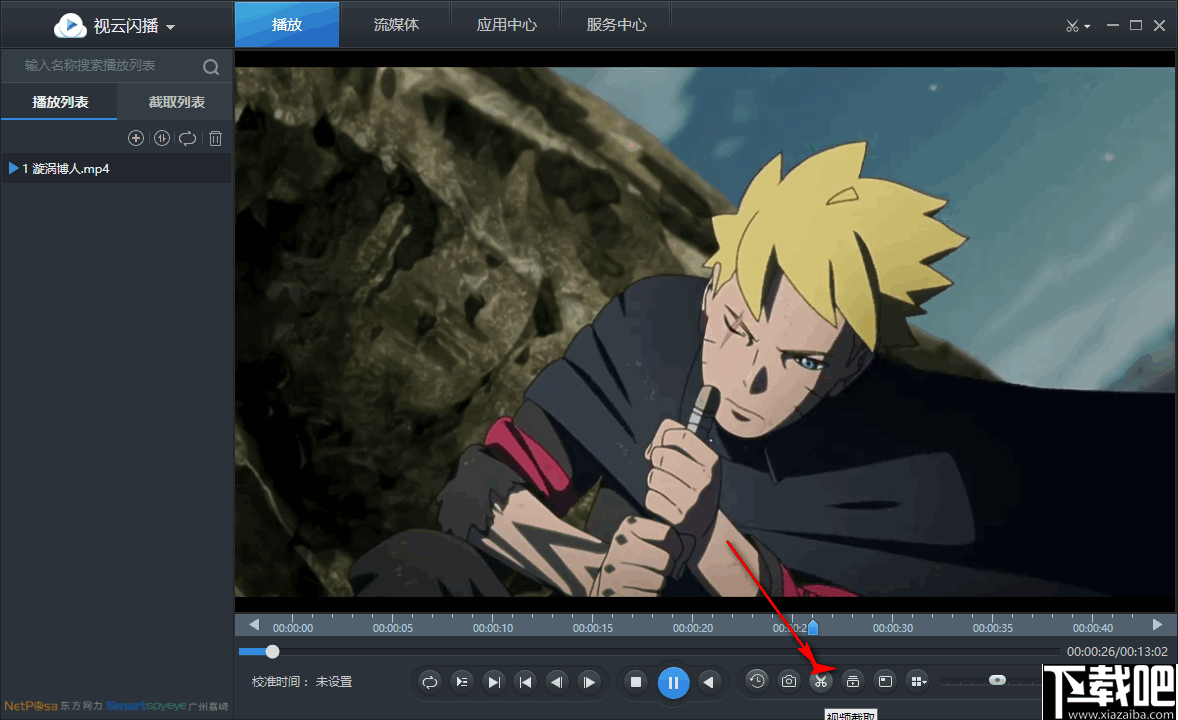Open the 应用中心 tab
1178x720 pixels.
click(506, 25)
